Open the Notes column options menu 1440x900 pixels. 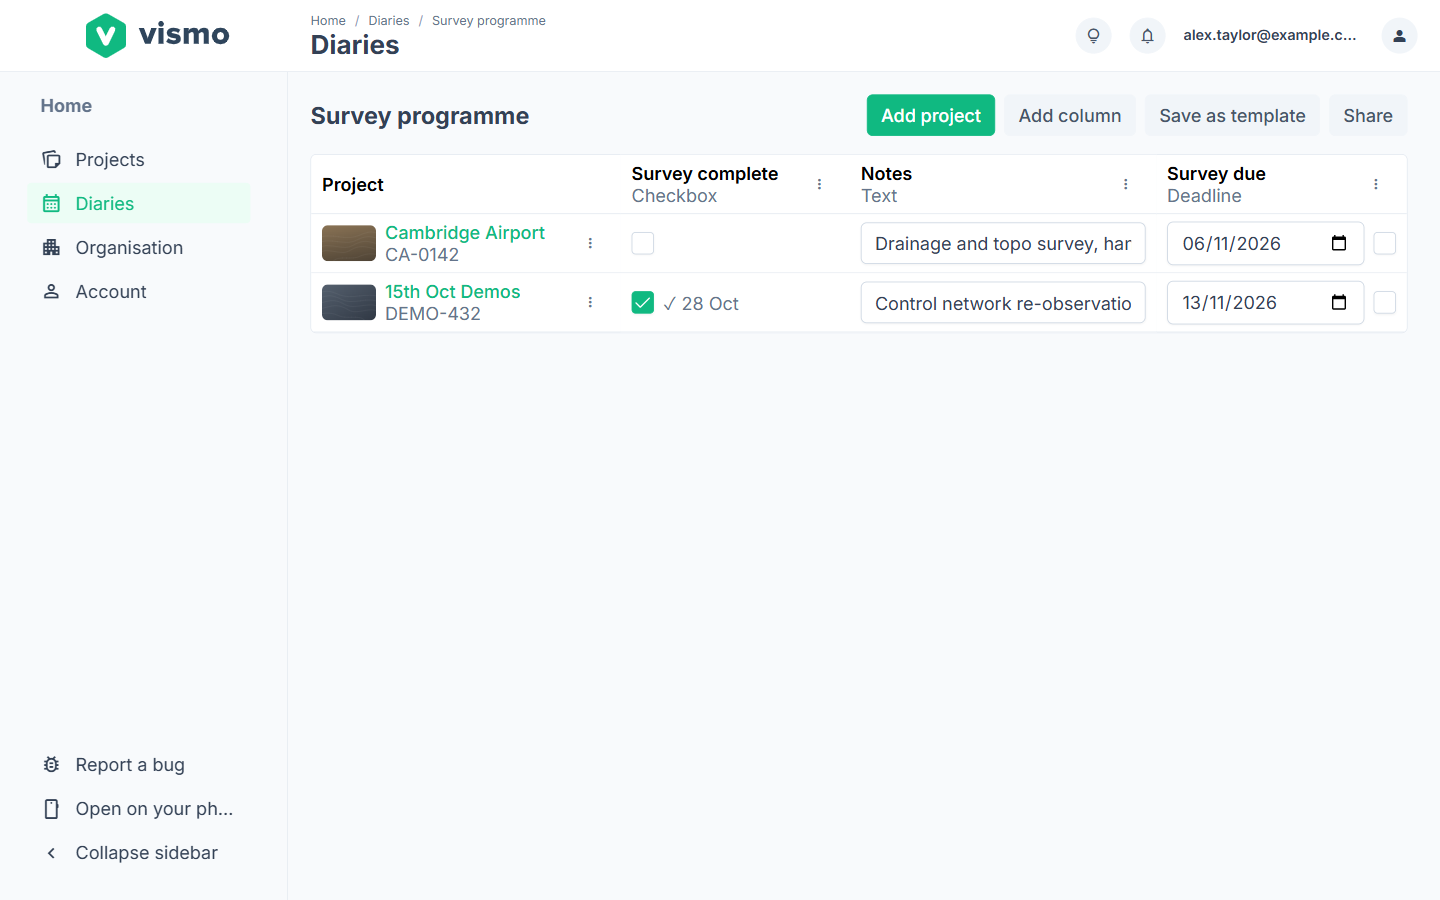tap(1125, 184)
